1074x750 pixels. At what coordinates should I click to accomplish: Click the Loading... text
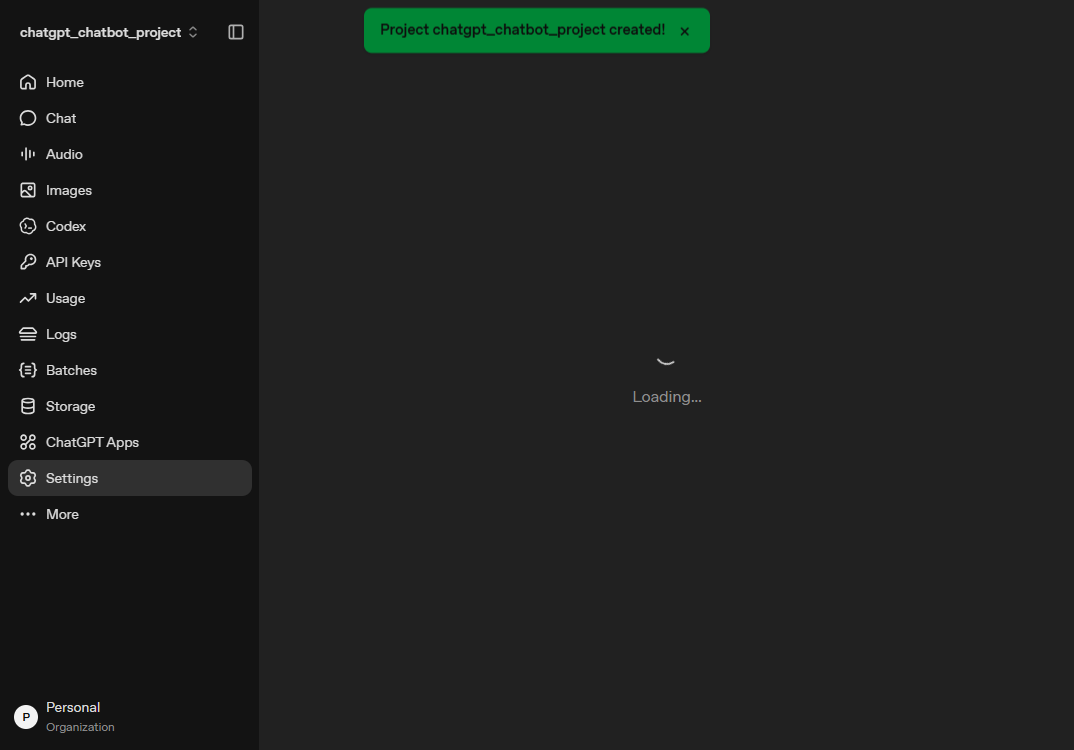coord(666,397)
